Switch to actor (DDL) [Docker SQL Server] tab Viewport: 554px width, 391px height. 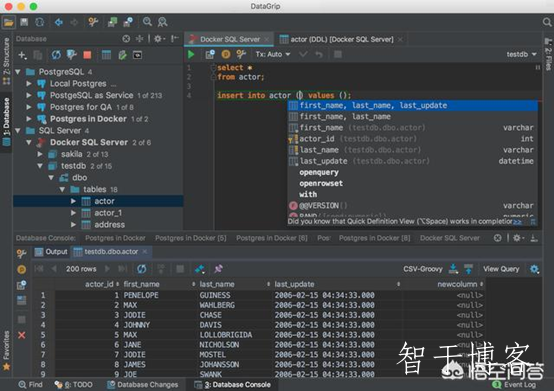coord(341,39)
